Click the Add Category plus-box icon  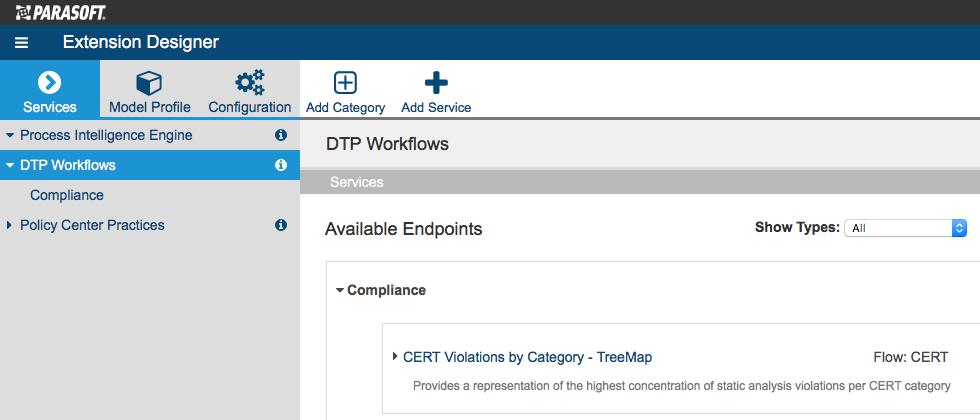click(x=345, y=82)
